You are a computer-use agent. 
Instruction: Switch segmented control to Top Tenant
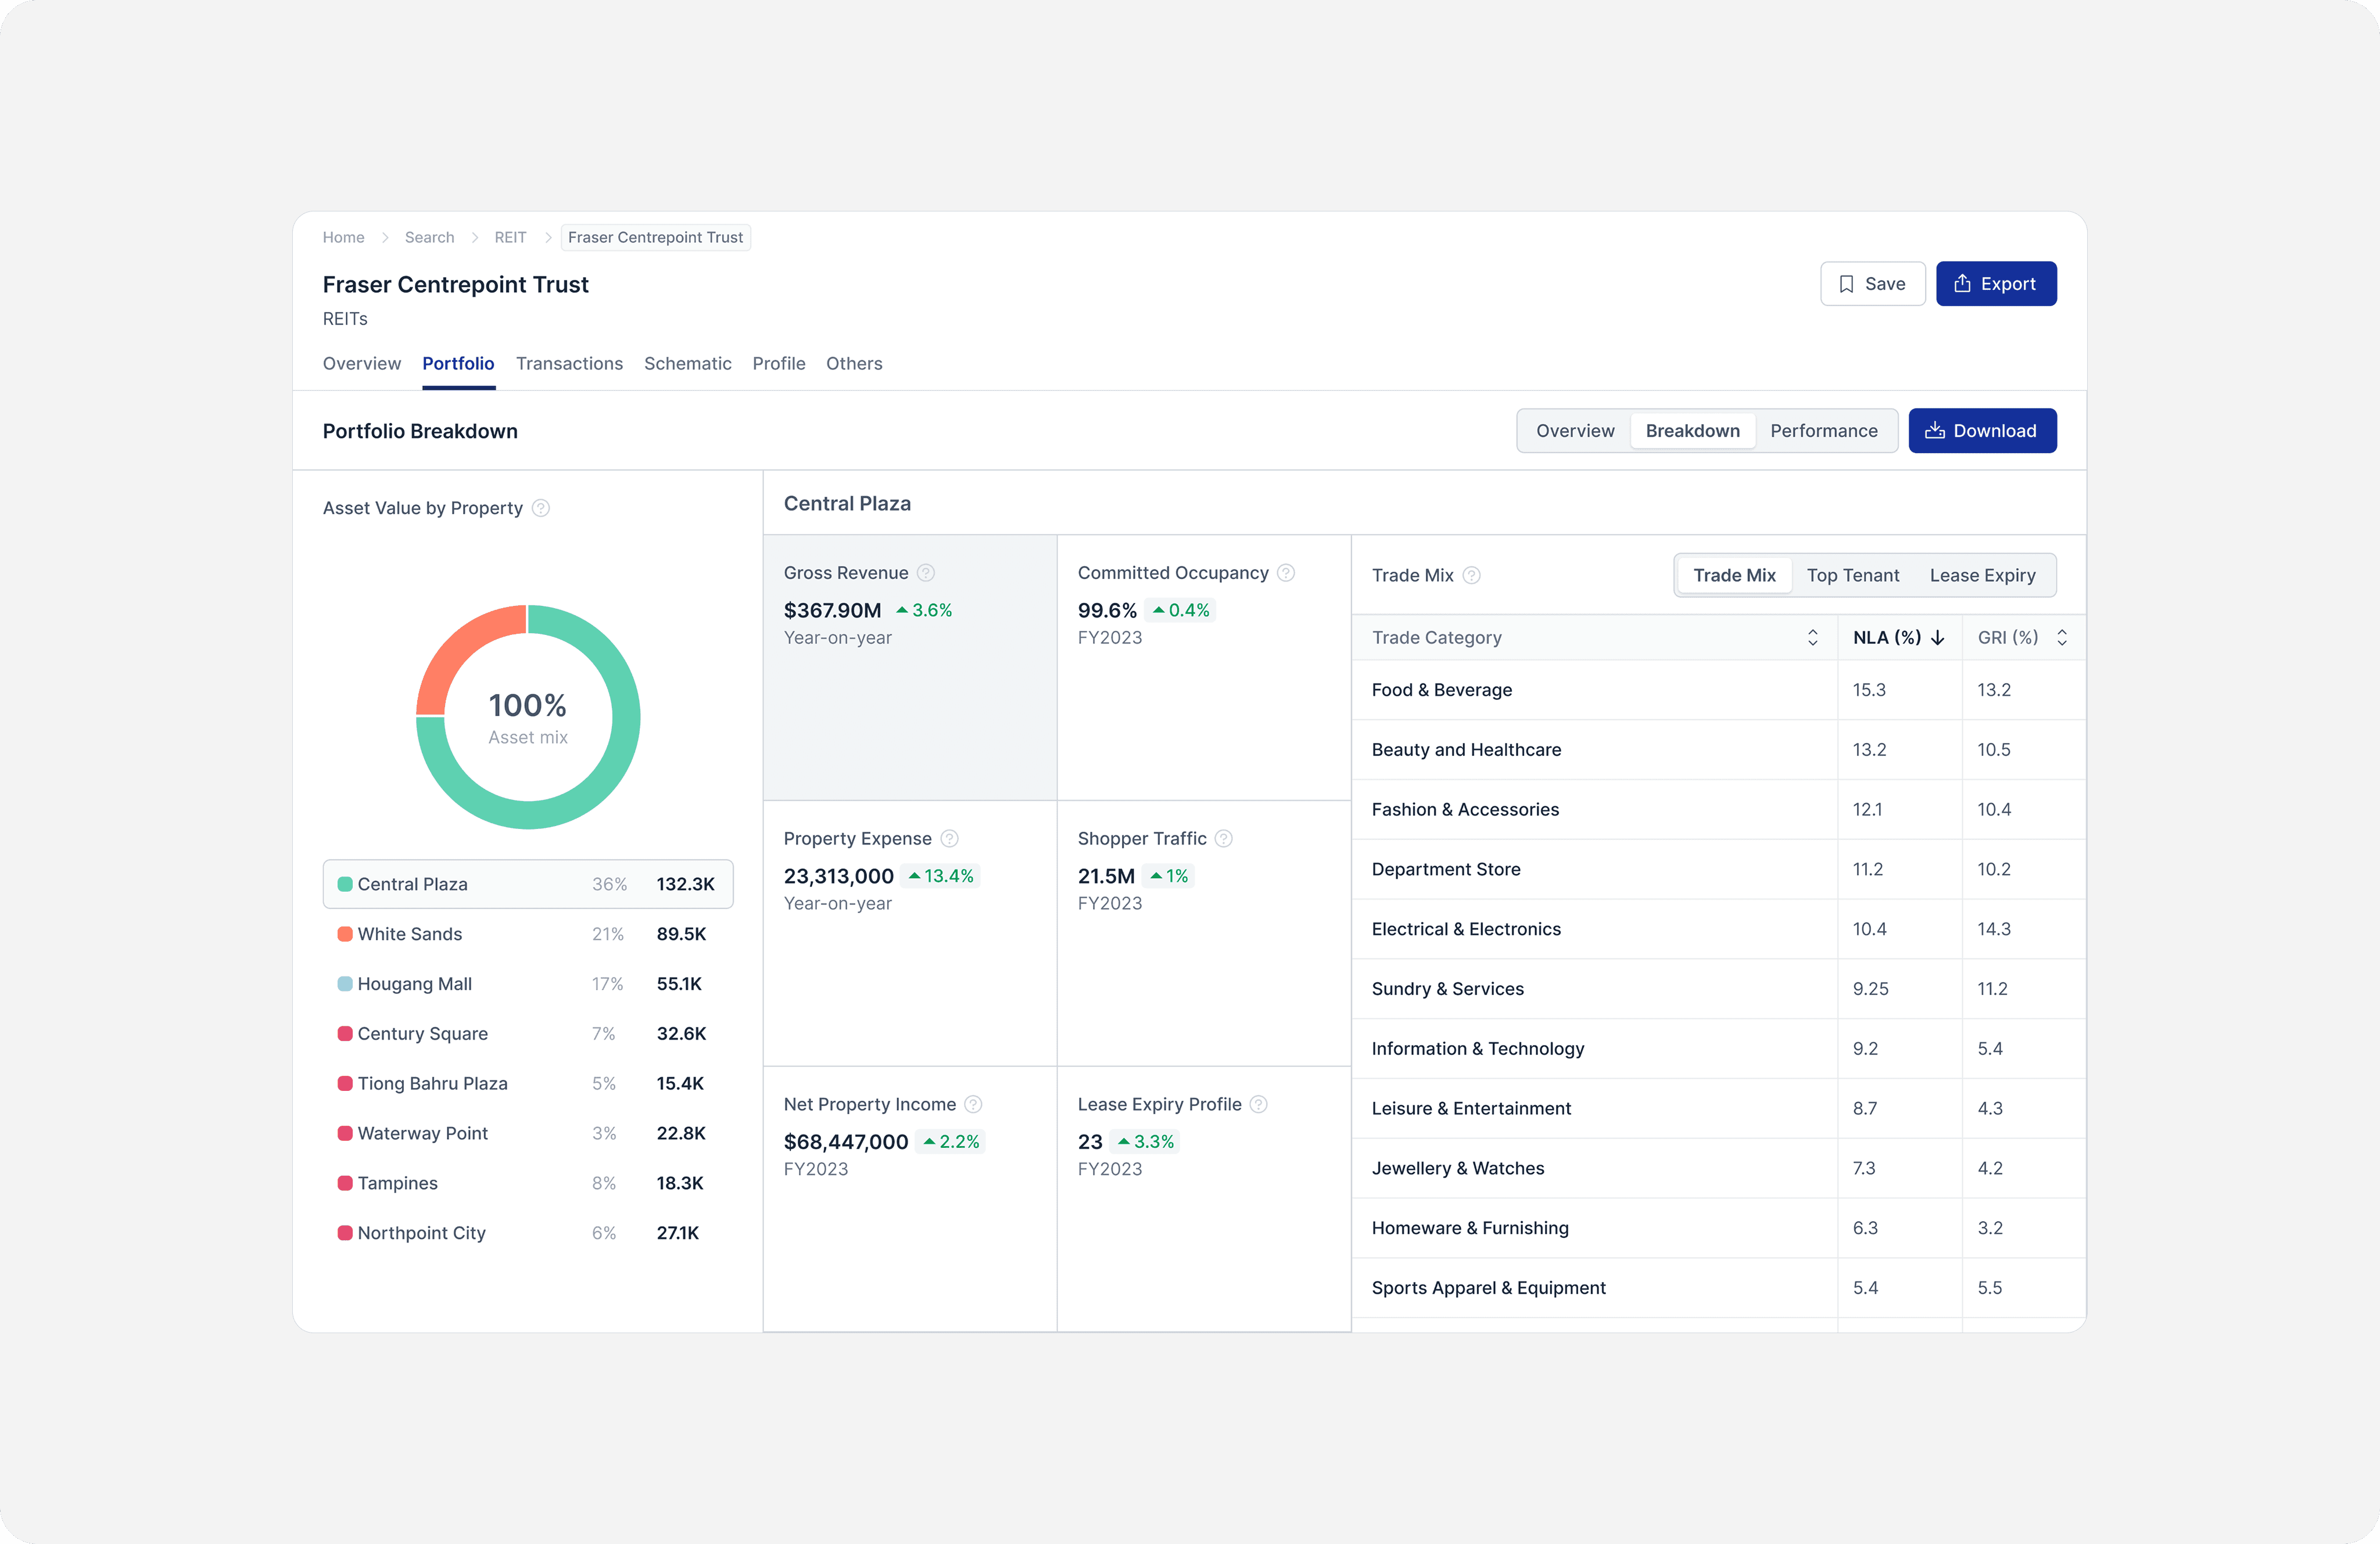1852,576
